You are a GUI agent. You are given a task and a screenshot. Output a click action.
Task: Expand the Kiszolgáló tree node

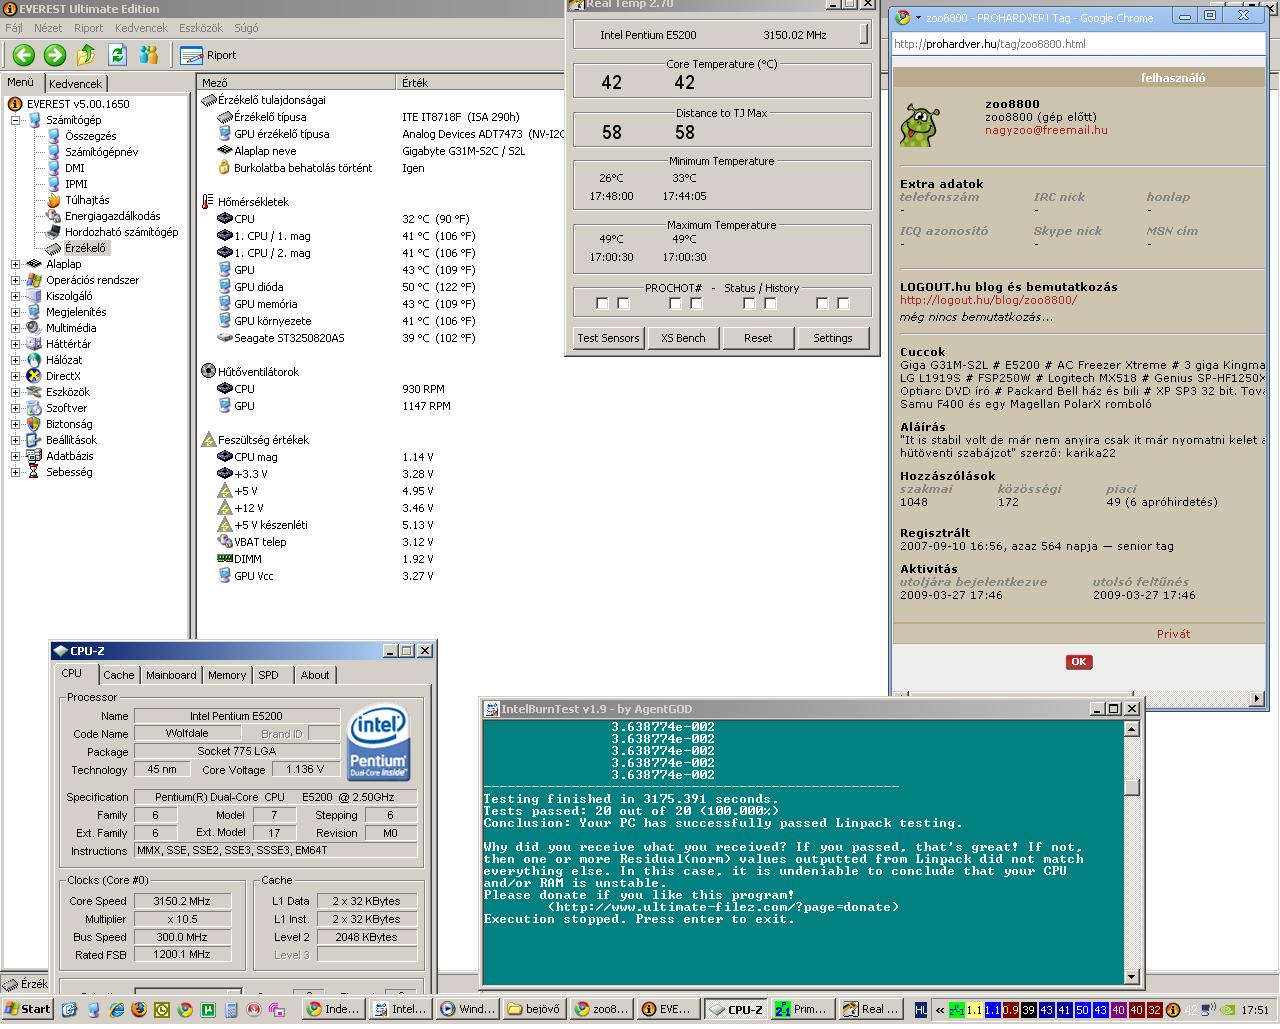coord(16,296)
